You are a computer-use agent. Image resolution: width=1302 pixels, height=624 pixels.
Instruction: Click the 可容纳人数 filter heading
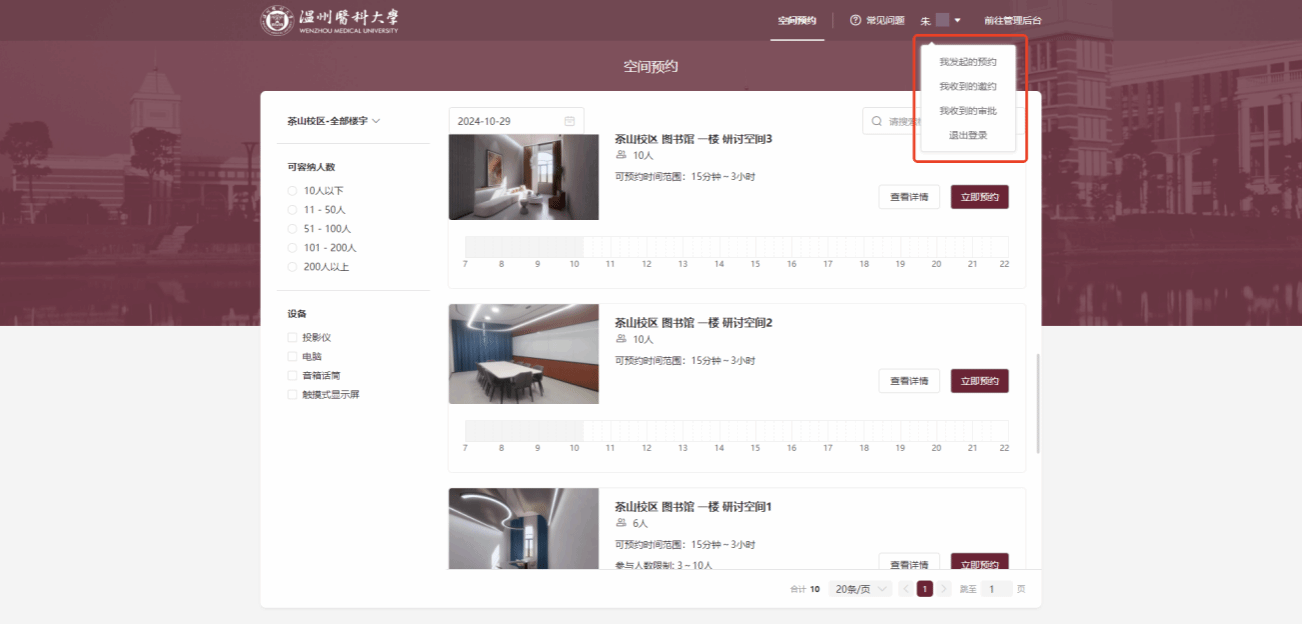coord(311,167)
